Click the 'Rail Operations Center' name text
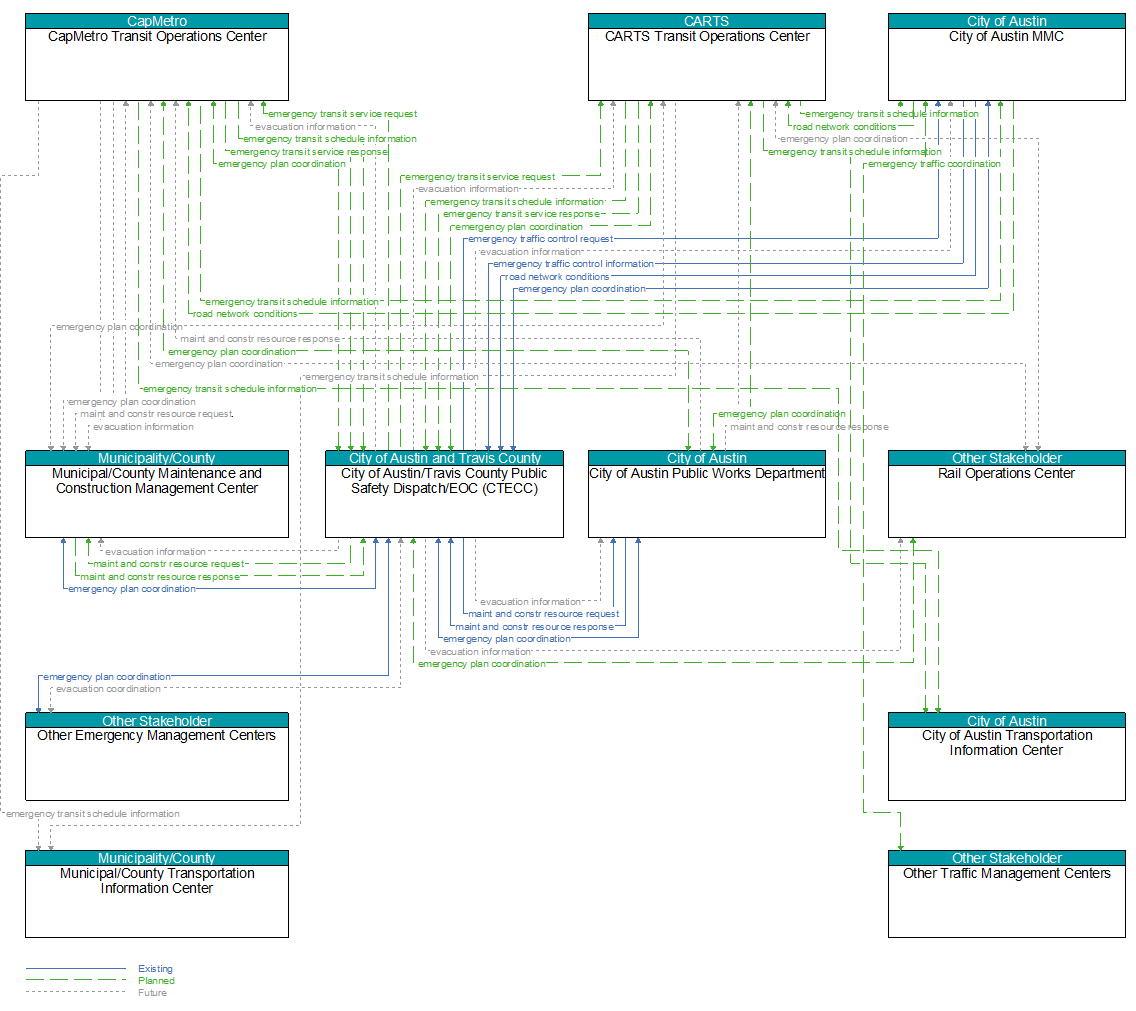Image resolution: width=1136 pixels, height=1011 pixels. 1006,473
